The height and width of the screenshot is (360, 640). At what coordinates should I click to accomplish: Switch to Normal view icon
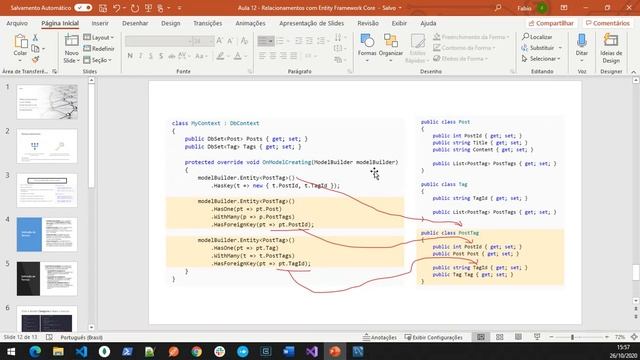(x=481, y=337)
